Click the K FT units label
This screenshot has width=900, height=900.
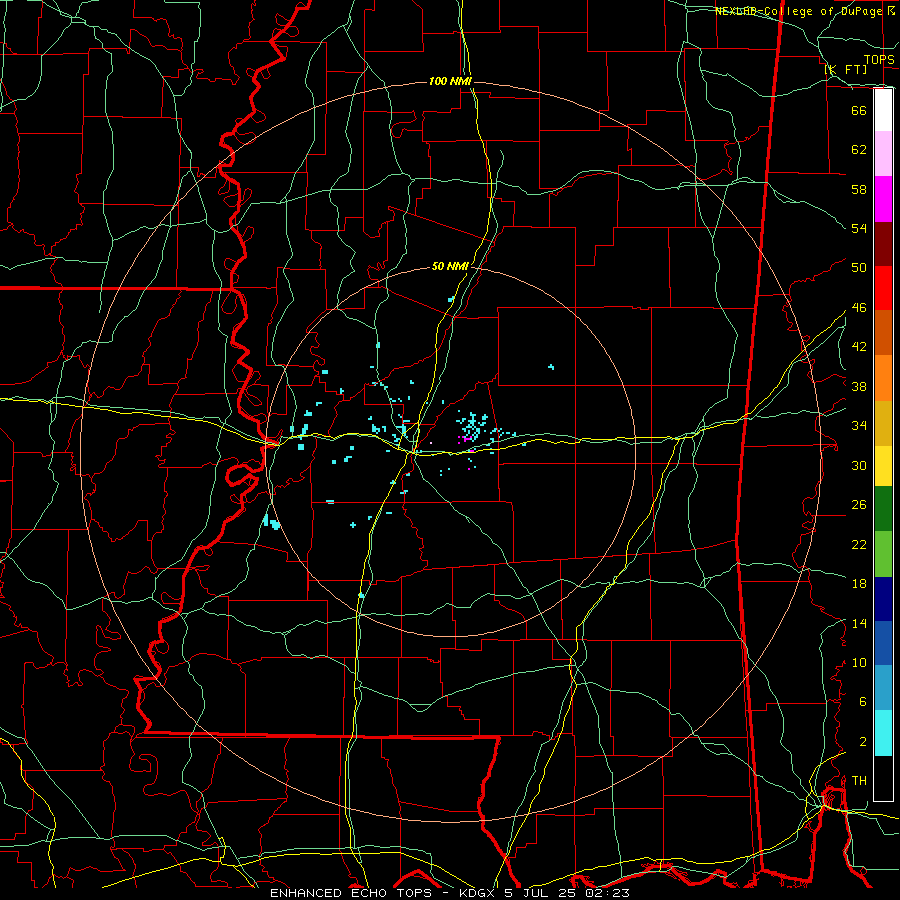845,69
